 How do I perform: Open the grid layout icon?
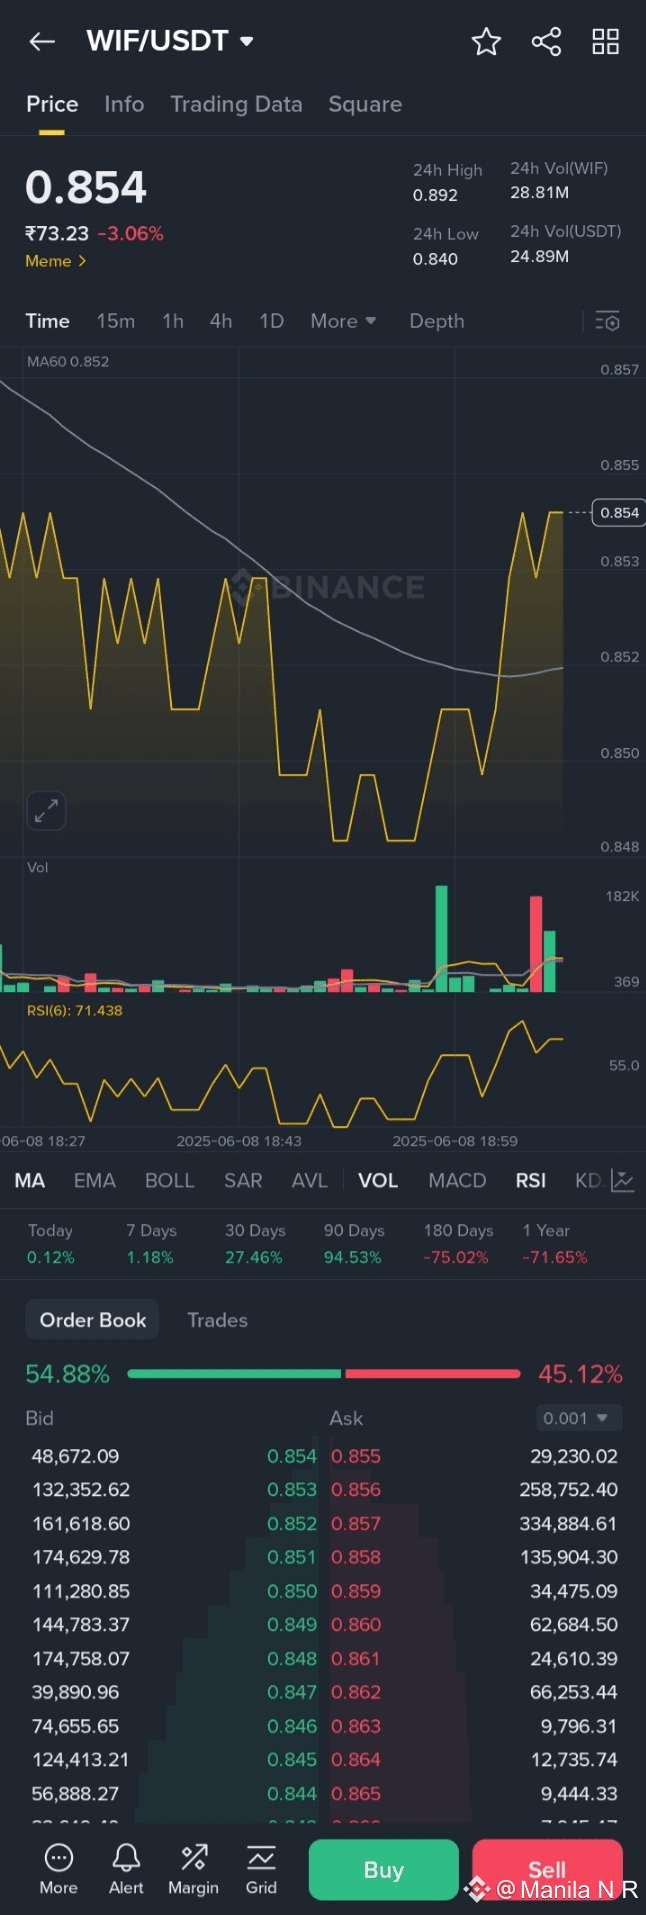click(606, 41)
